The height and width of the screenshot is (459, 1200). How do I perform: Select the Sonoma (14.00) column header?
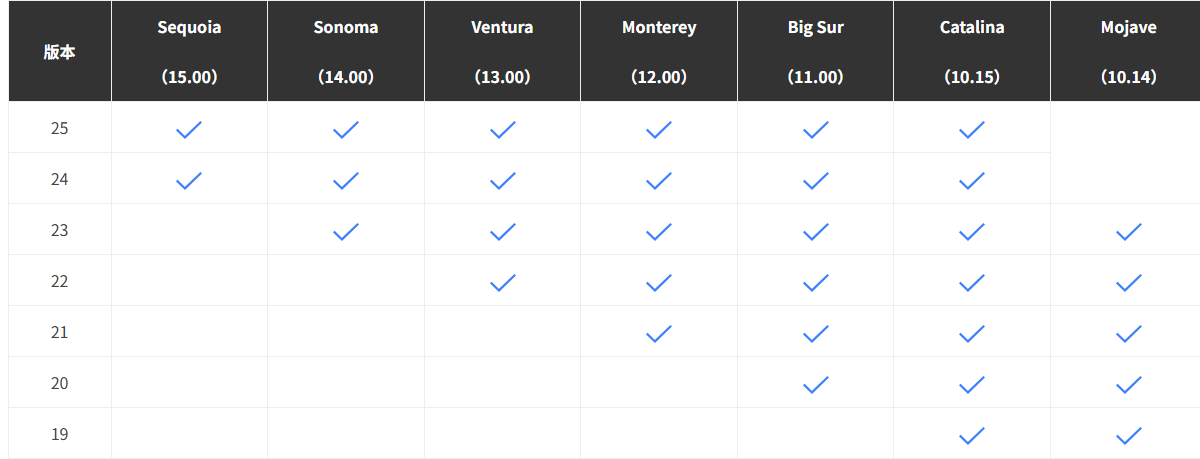346,52
